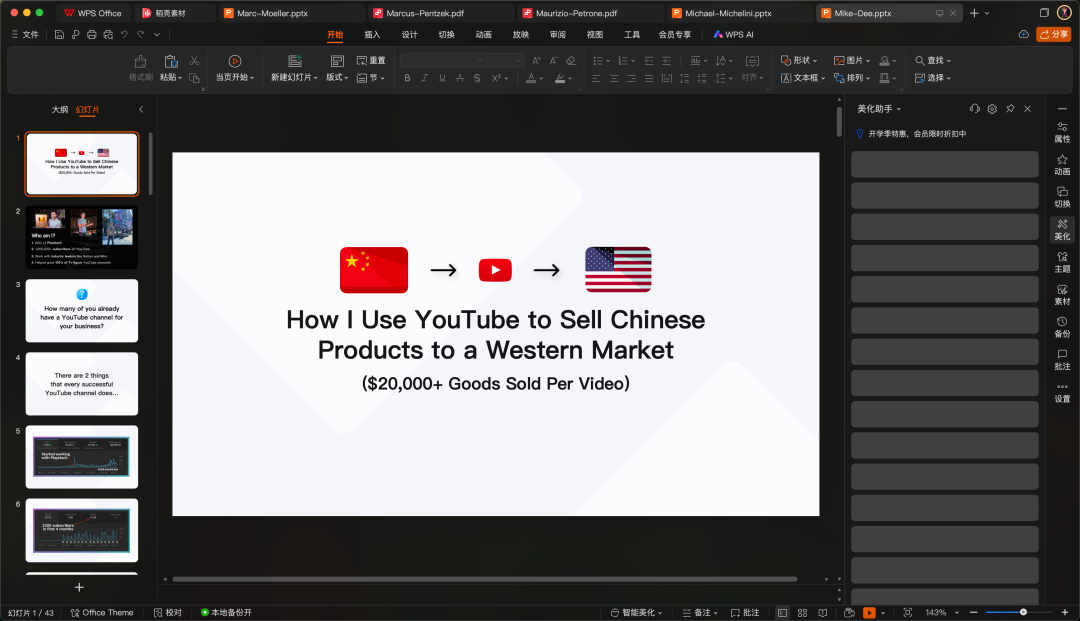
Task: Click the 新建幻灯片 new slide icon
Action: [295, 61]
